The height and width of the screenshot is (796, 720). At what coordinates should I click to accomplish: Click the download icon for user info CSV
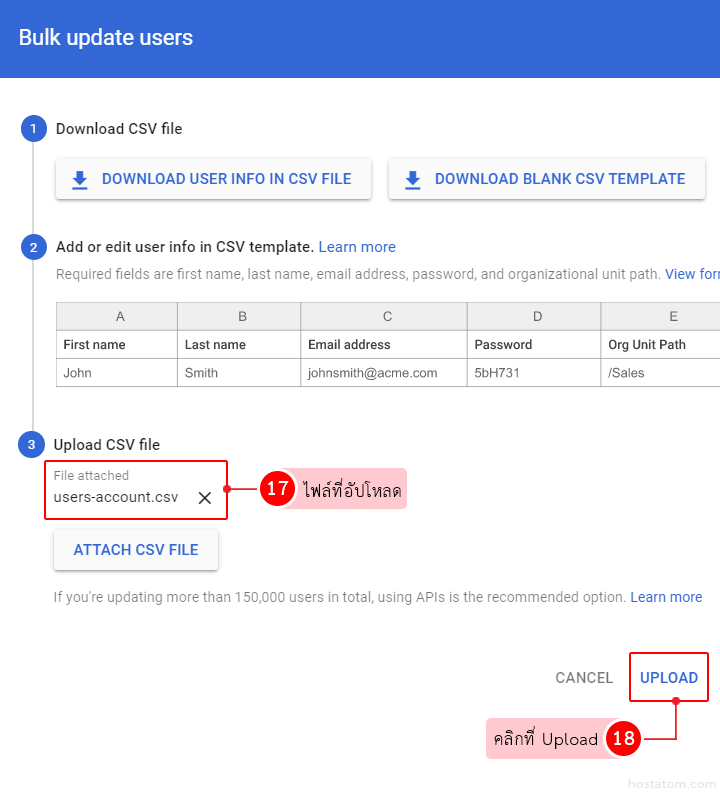80,180
